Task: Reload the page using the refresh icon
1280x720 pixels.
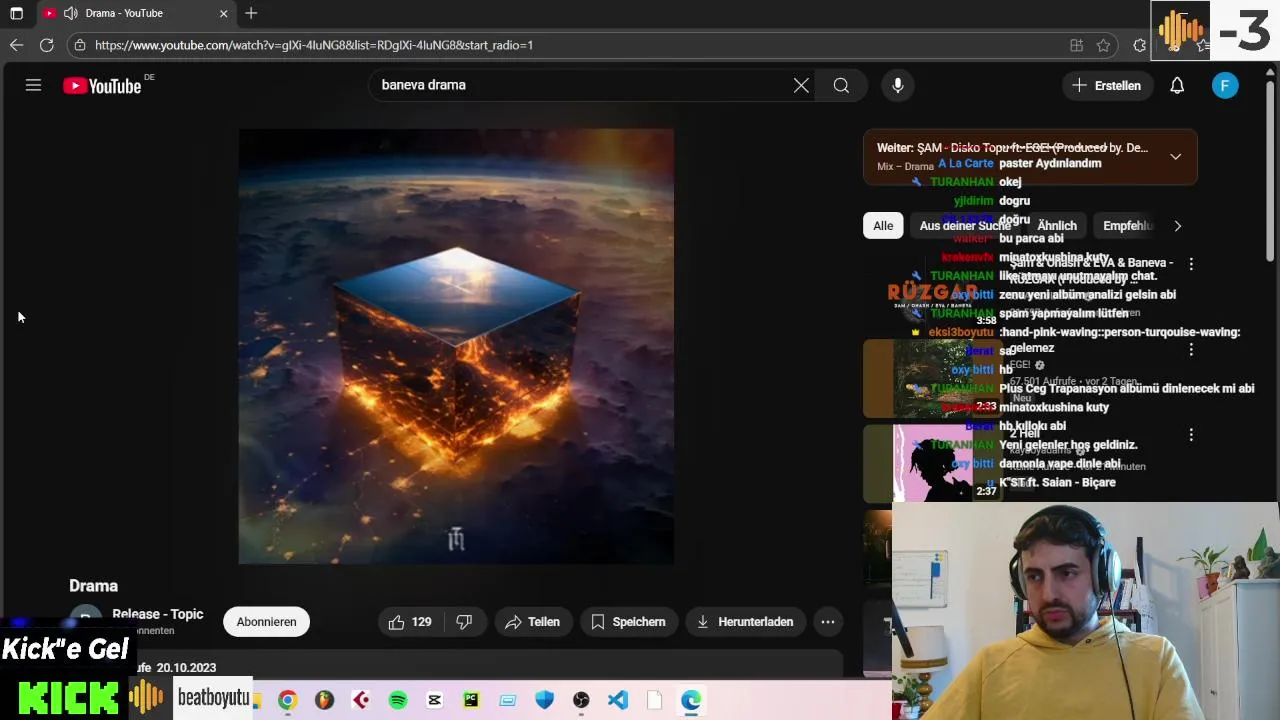Action: (46, 45)
